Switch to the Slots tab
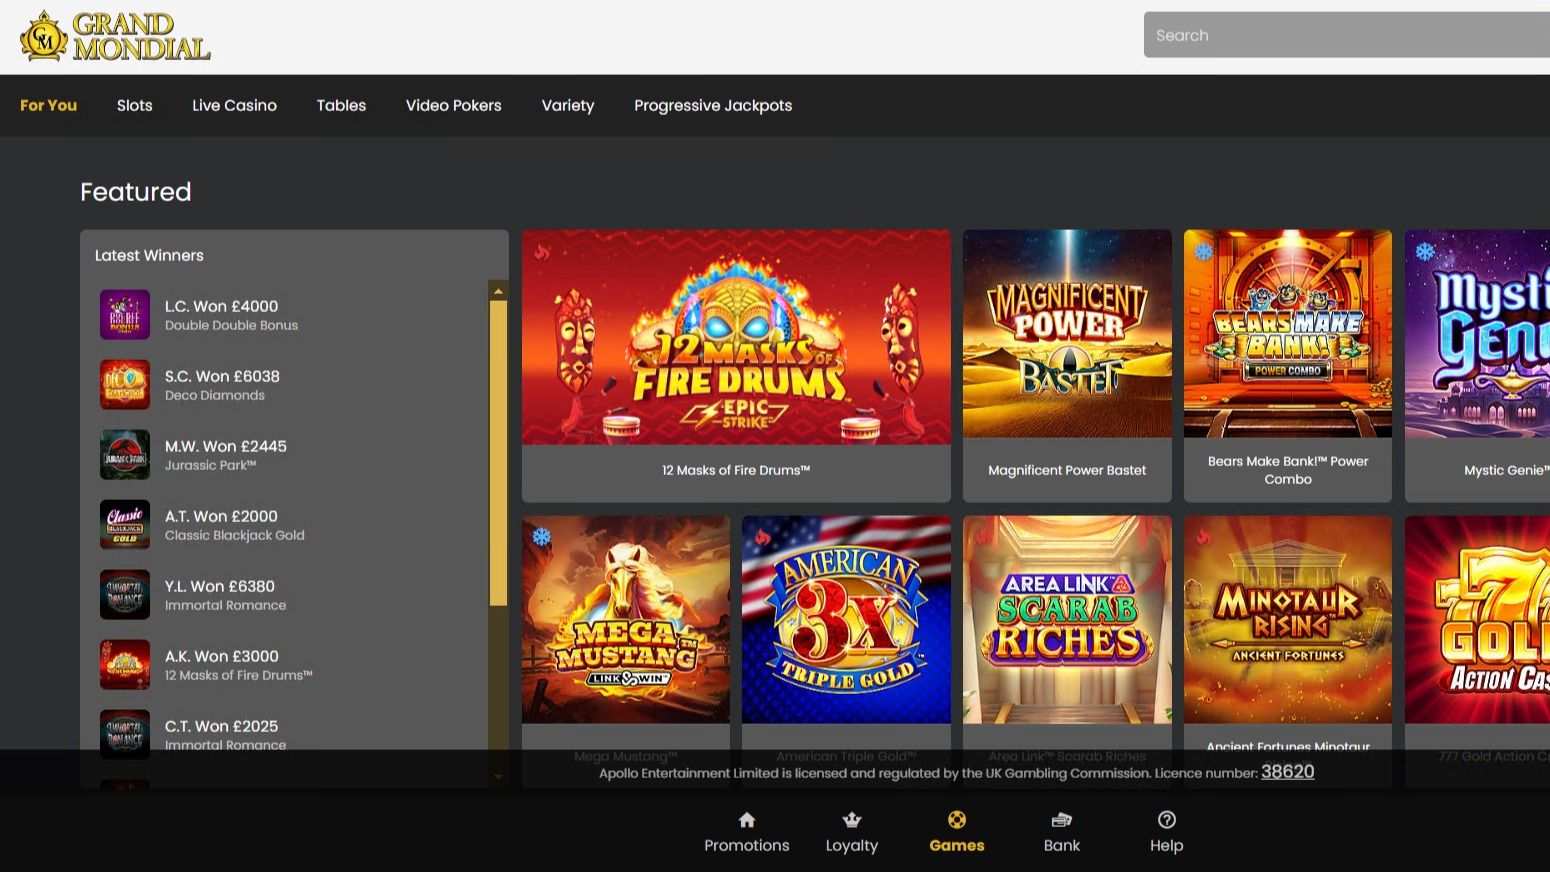1550x872 pixels. coord(134,105)
